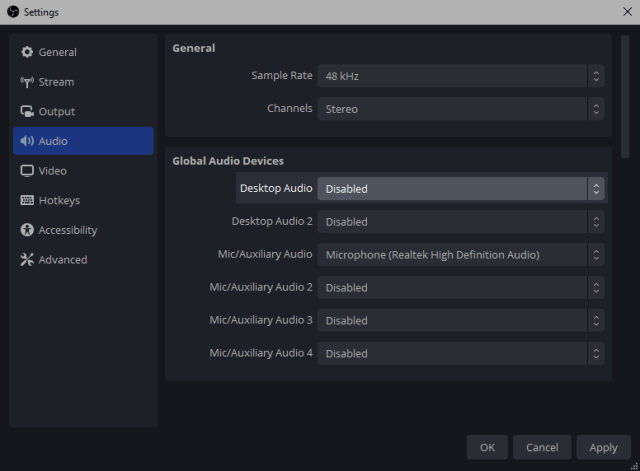Screen dimensions: 640x471
Task: Go to Hotkeys settings label
Action: [x=59, y=200]
